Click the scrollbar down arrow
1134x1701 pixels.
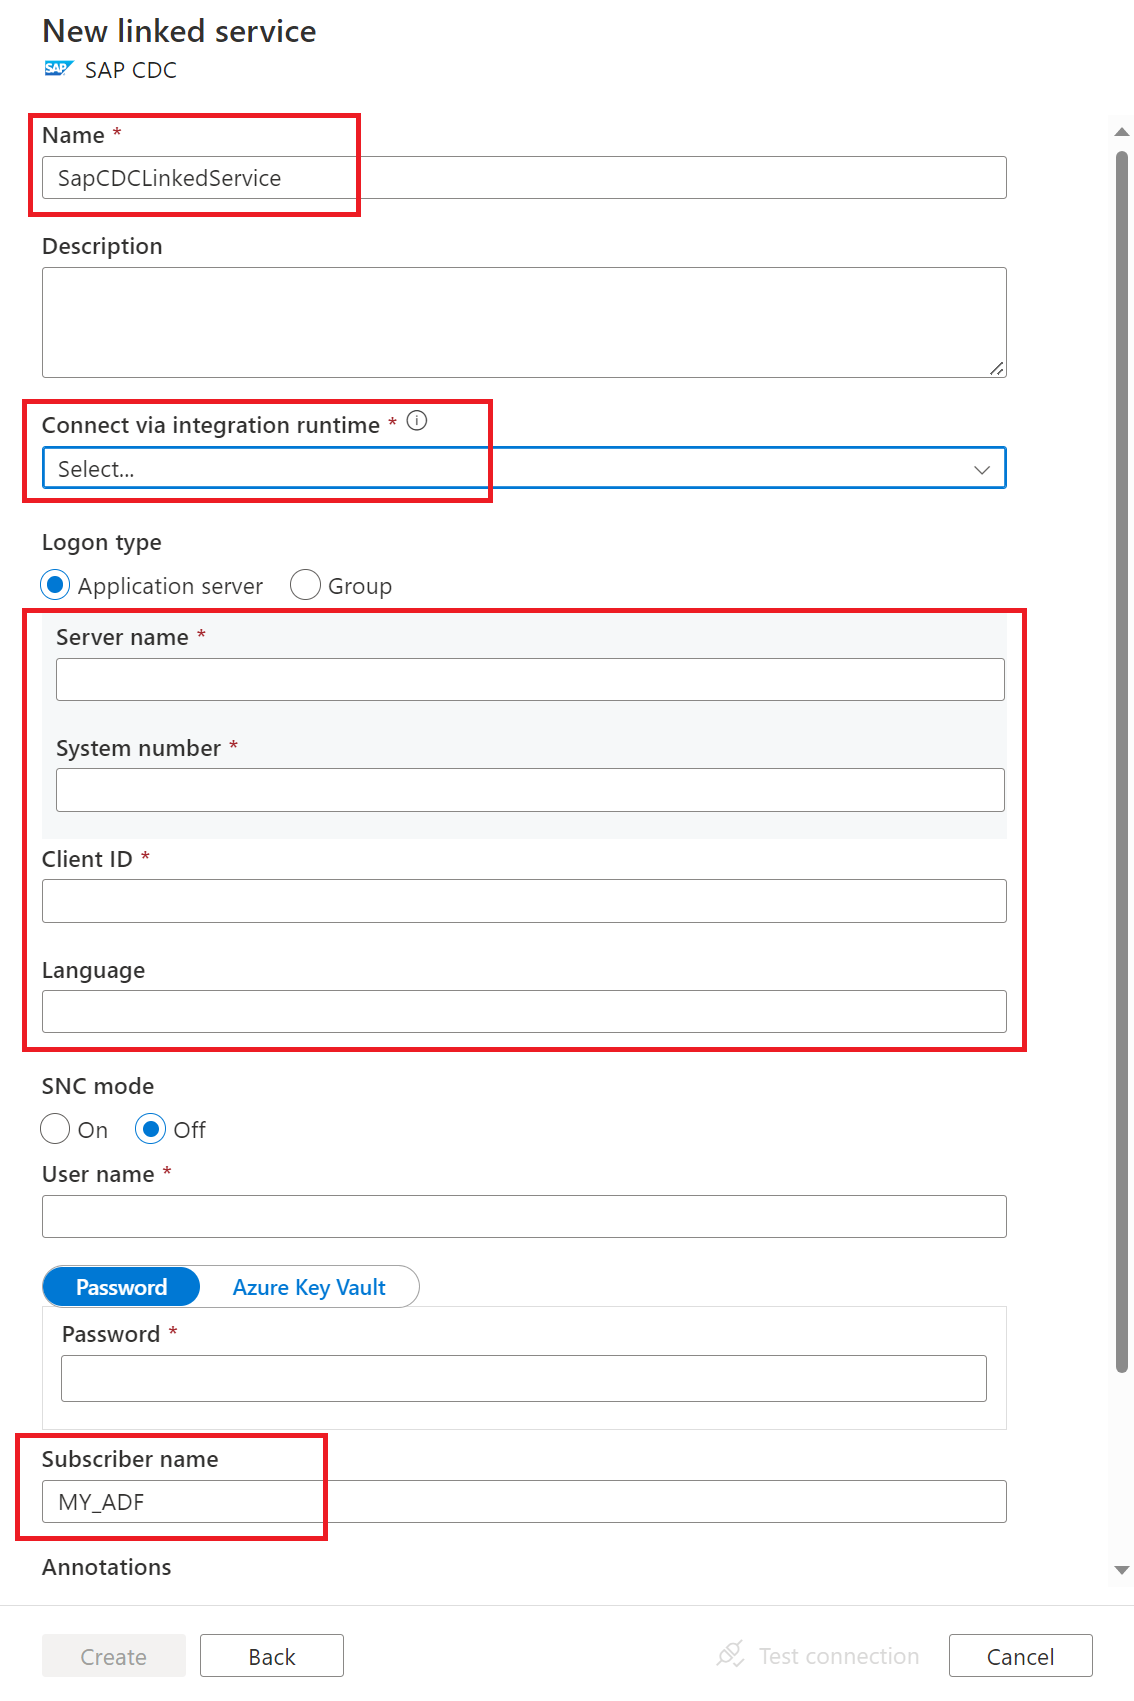1122,1570
